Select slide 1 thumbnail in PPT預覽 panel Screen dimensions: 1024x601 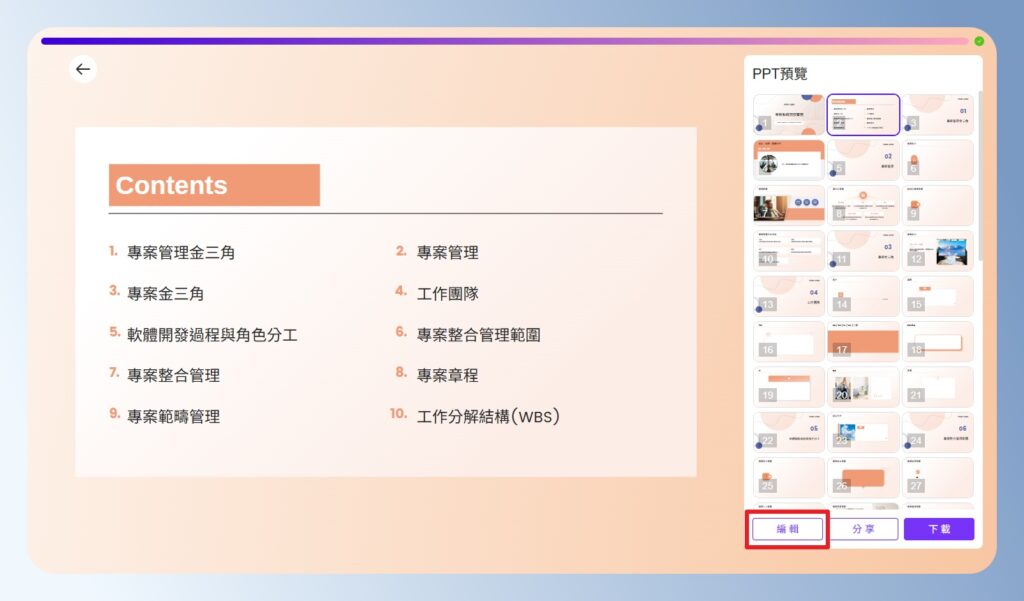788,113
